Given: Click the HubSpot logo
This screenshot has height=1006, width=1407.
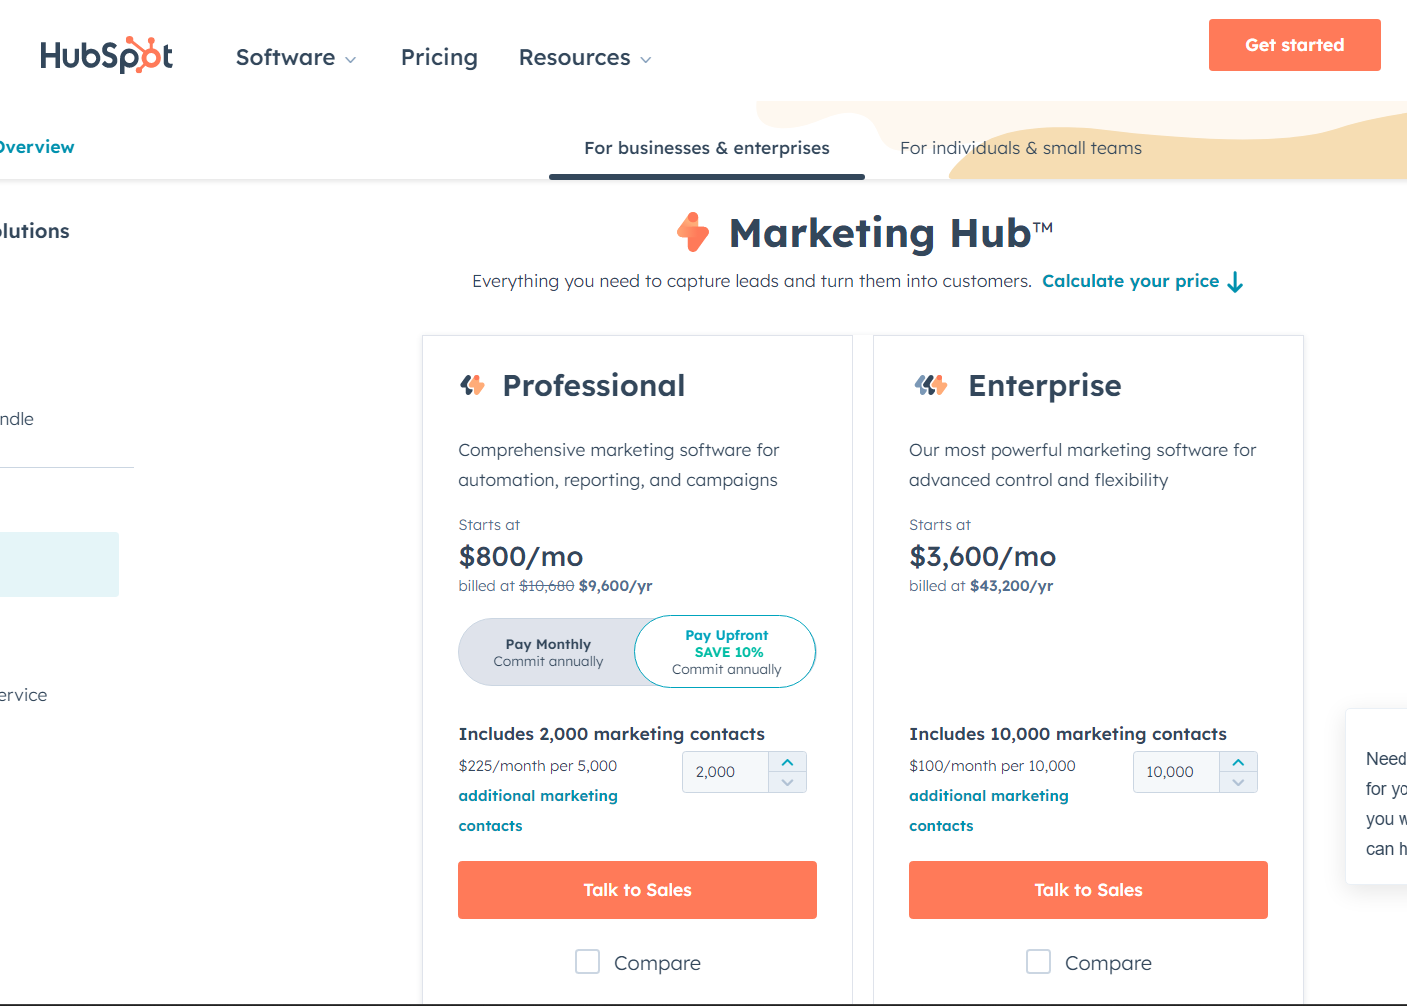Looking at the screenshot, I should pos(106,55).
